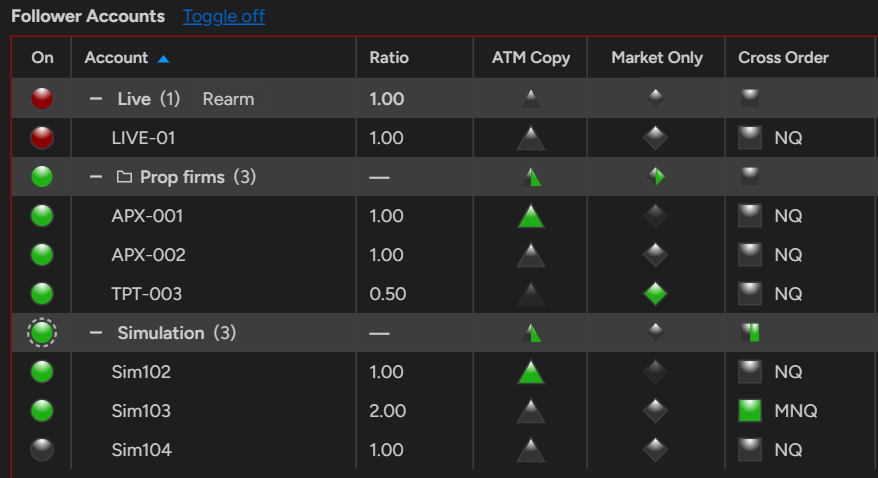Toggle Market Only diamond for Prop firms group
The height and width of the screenshot is (478, 878).
click(x=655, y=176)
